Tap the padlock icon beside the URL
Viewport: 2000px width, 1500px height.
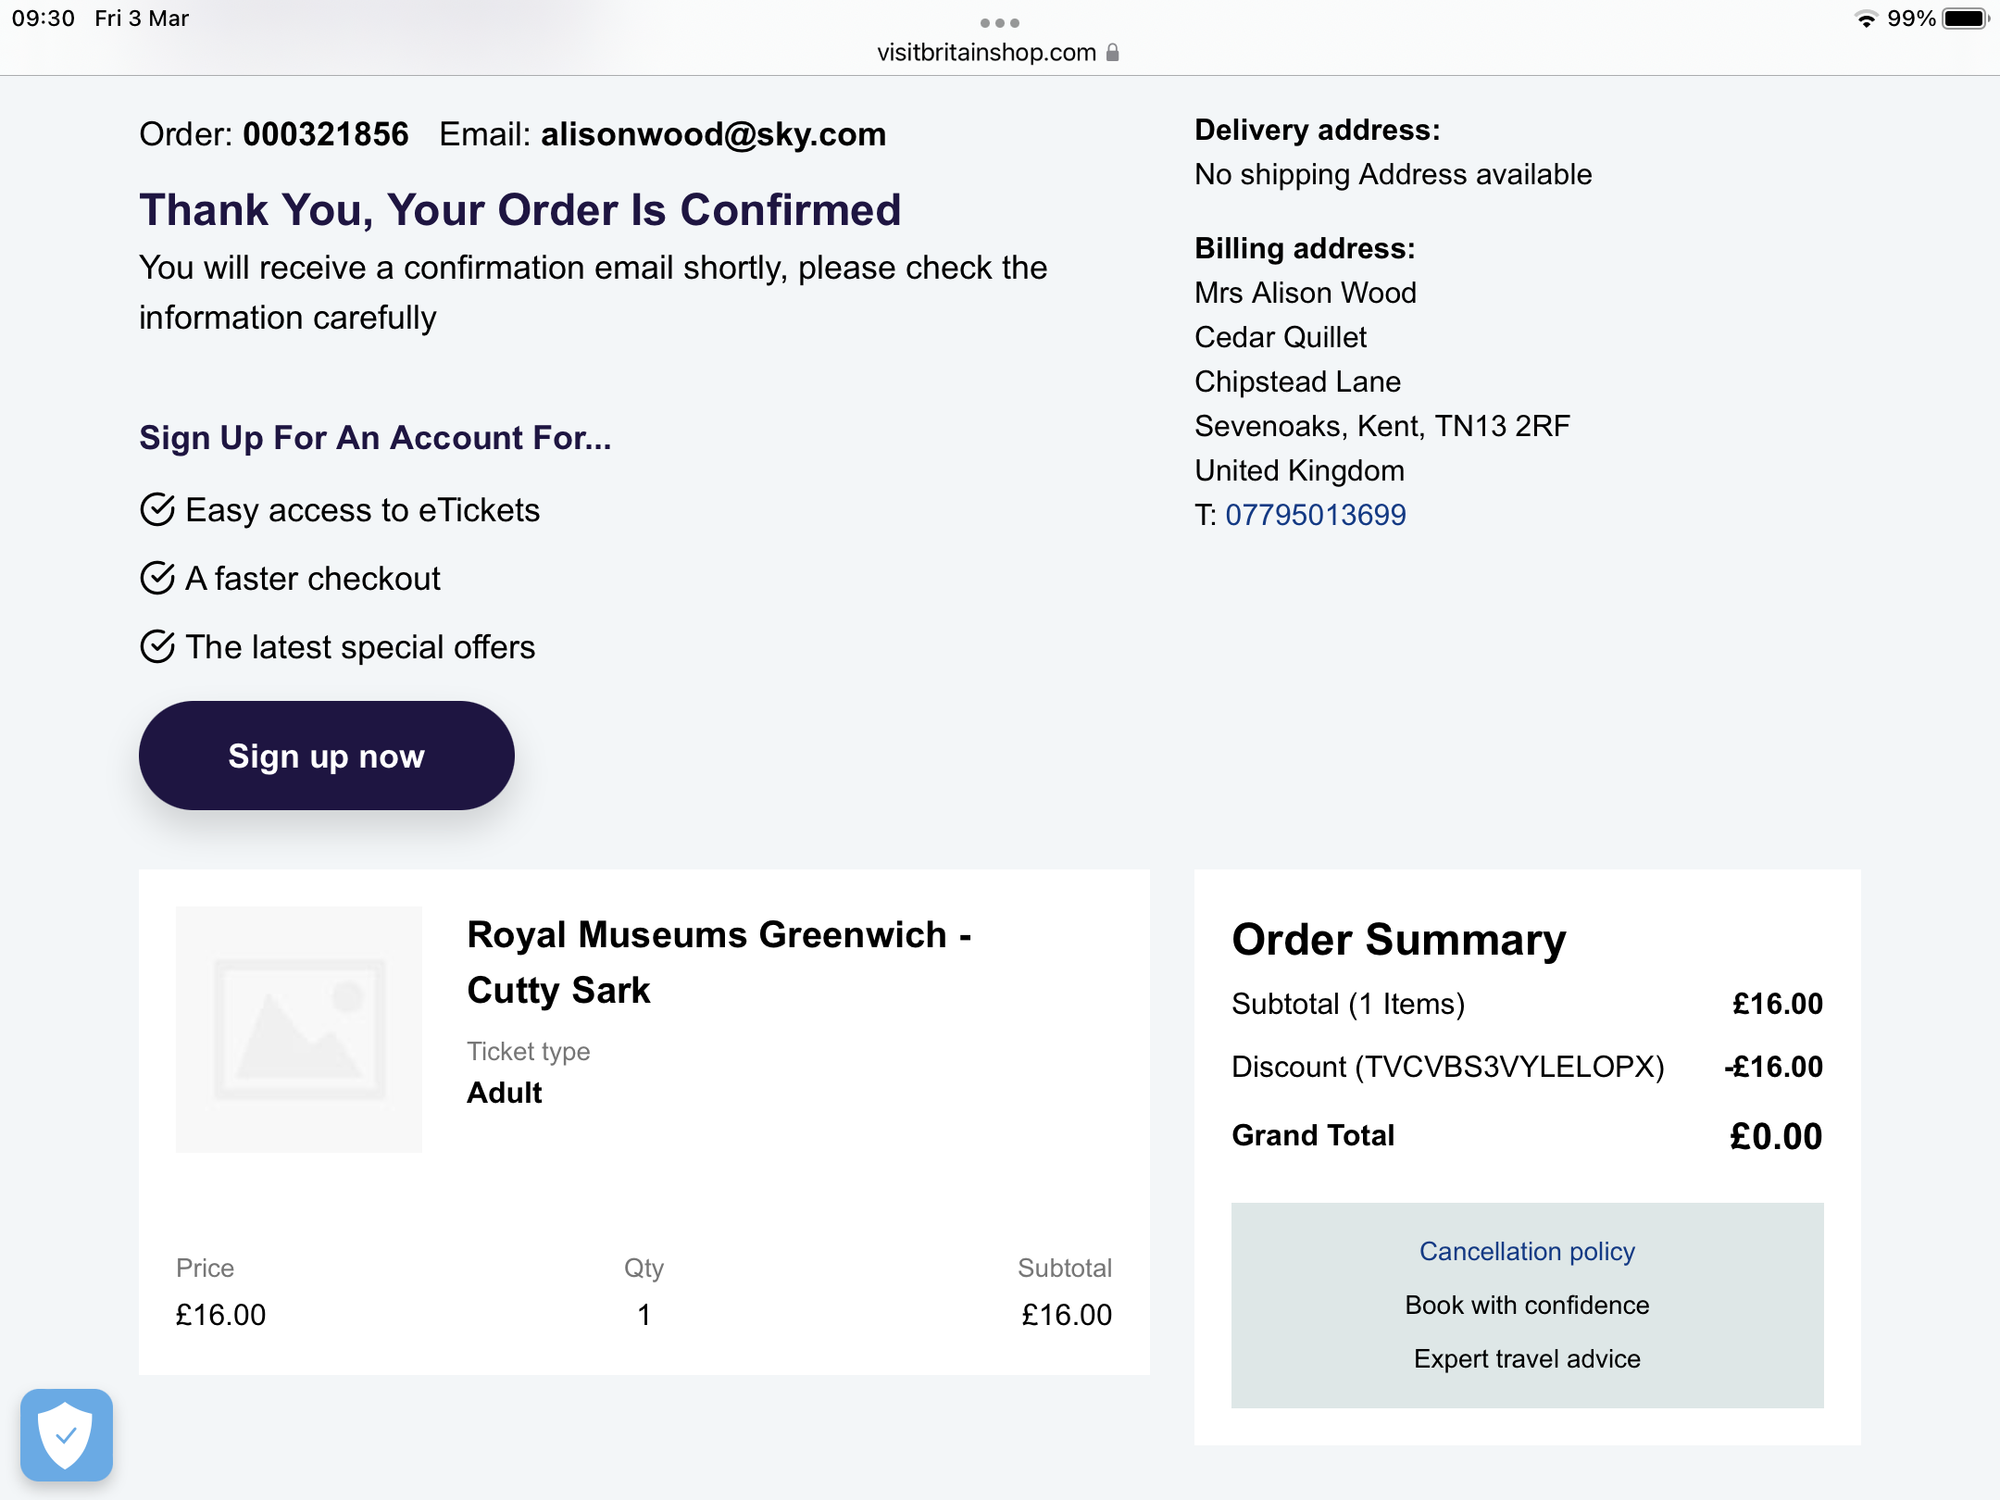point(1112,53)
